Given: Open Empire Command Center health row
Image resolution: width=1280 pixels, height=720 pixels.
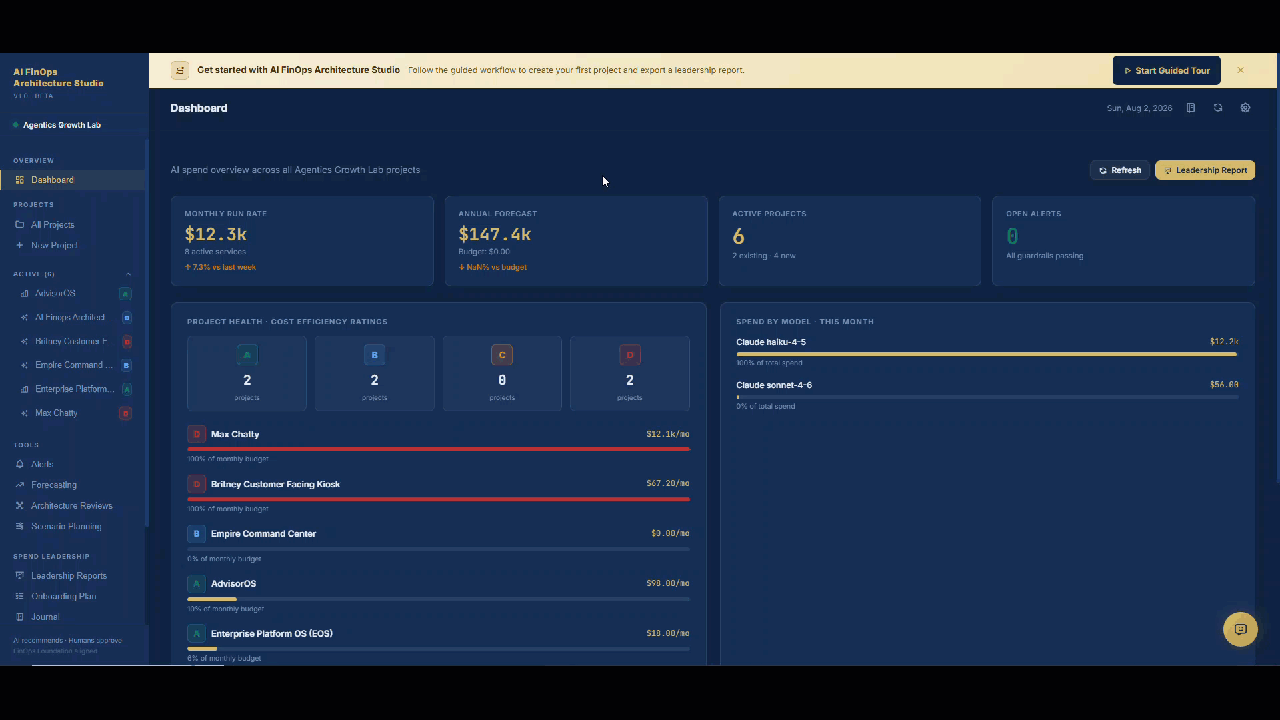Looking at the screenshot, I should (438, 544).
